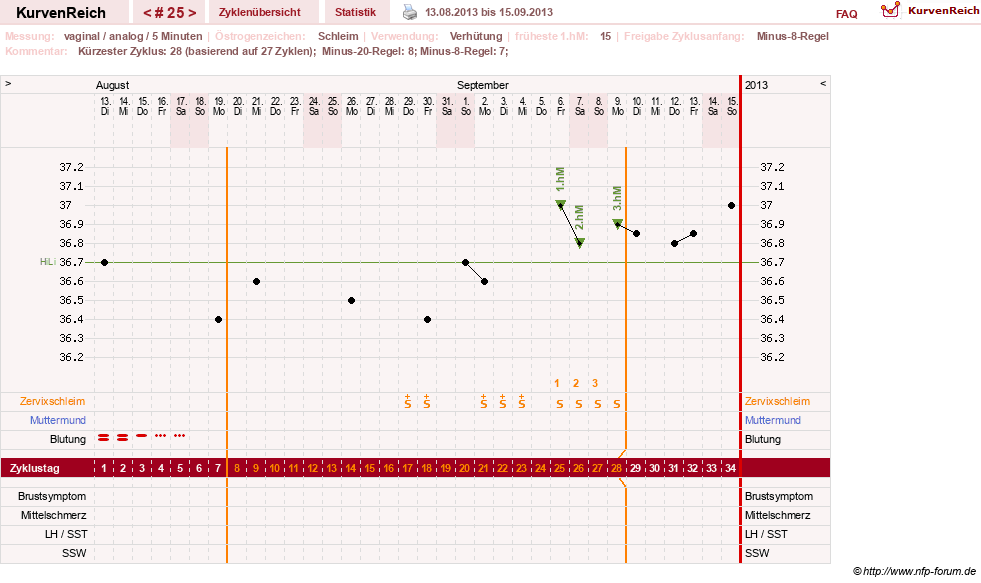Click the printer icon
The height and width of the screenshot is (583, 981).
[x=410, y=12]
